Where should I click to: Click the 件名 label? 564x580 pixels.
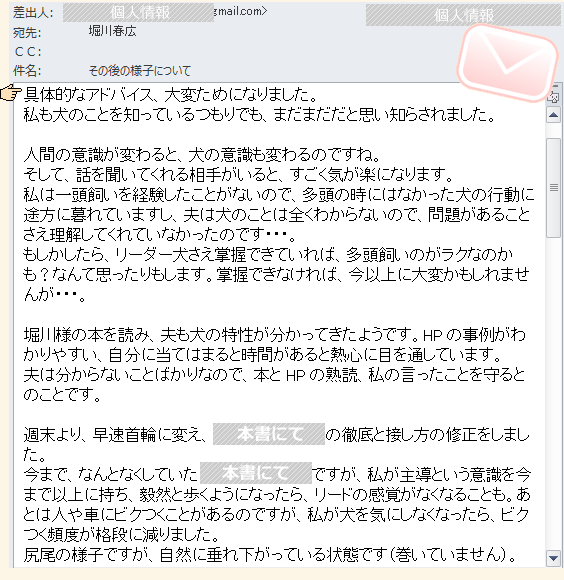pos(27,70)
